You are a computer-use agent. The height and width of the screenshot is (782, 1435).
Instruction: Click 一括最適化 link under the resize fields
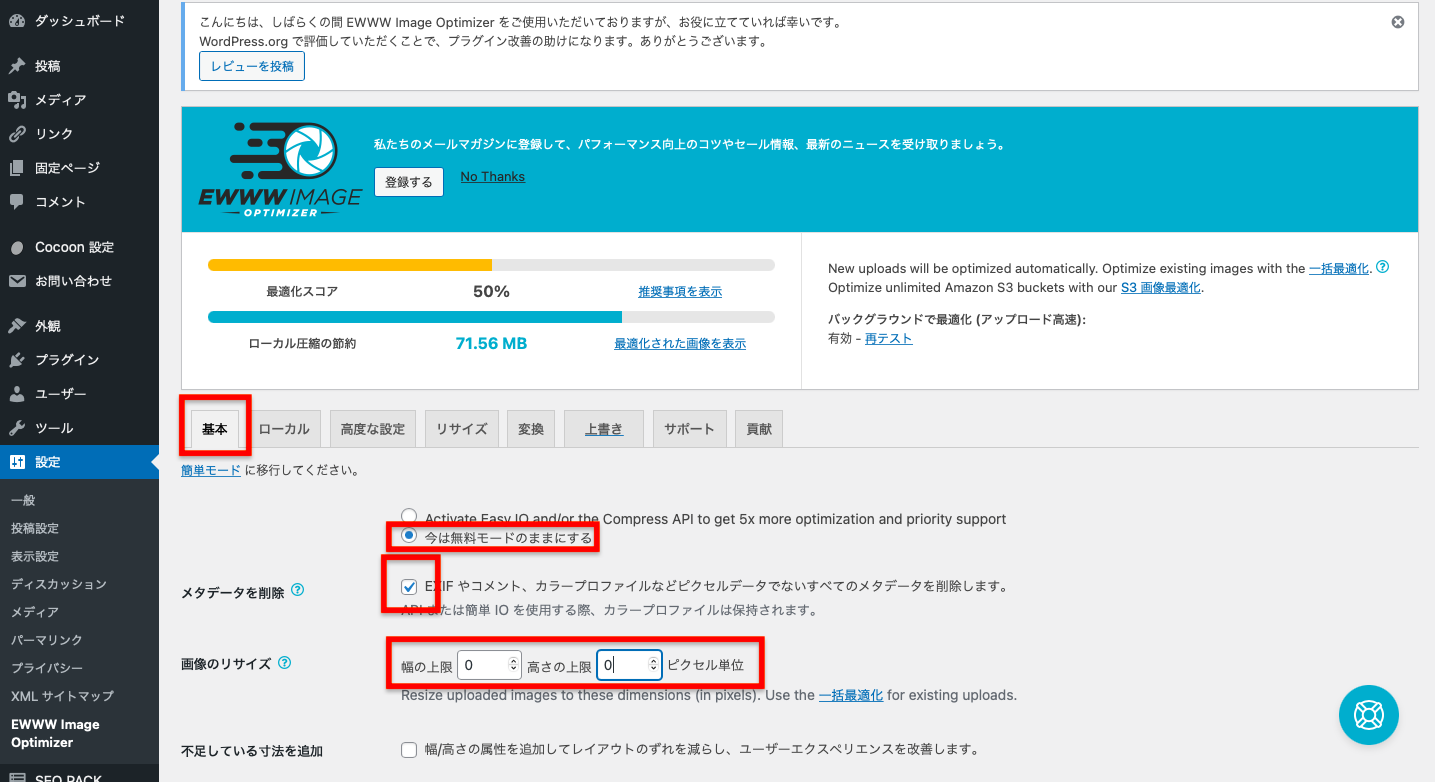coord(851,695)
